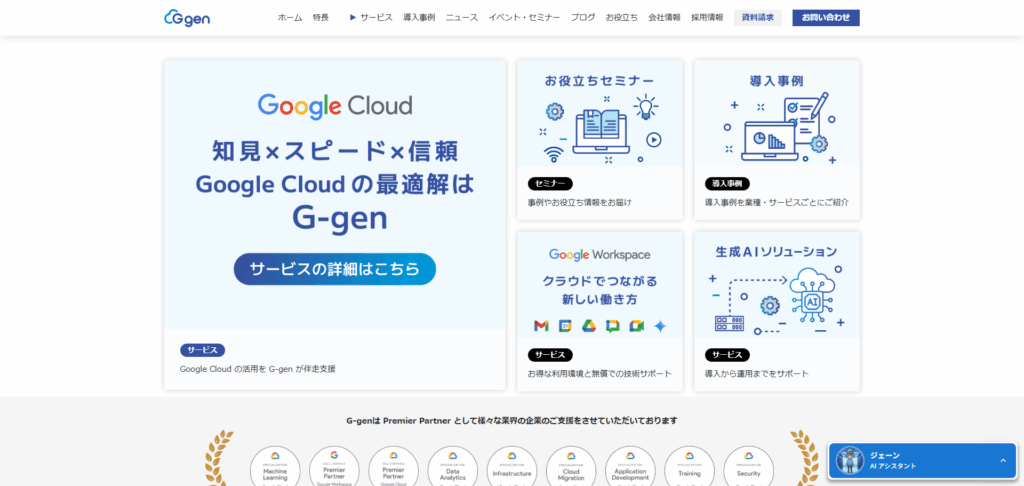
Task: Click the 資料請求 button
Action: (757, 17)
